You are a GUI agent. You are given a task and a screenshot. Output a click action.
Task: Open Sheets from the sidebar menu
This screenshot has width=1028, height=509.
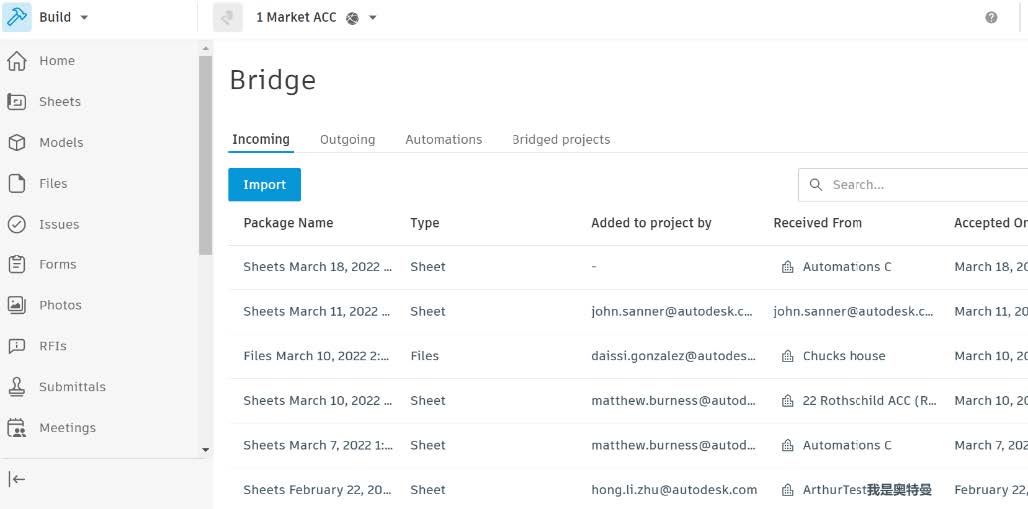pos(60,102)
